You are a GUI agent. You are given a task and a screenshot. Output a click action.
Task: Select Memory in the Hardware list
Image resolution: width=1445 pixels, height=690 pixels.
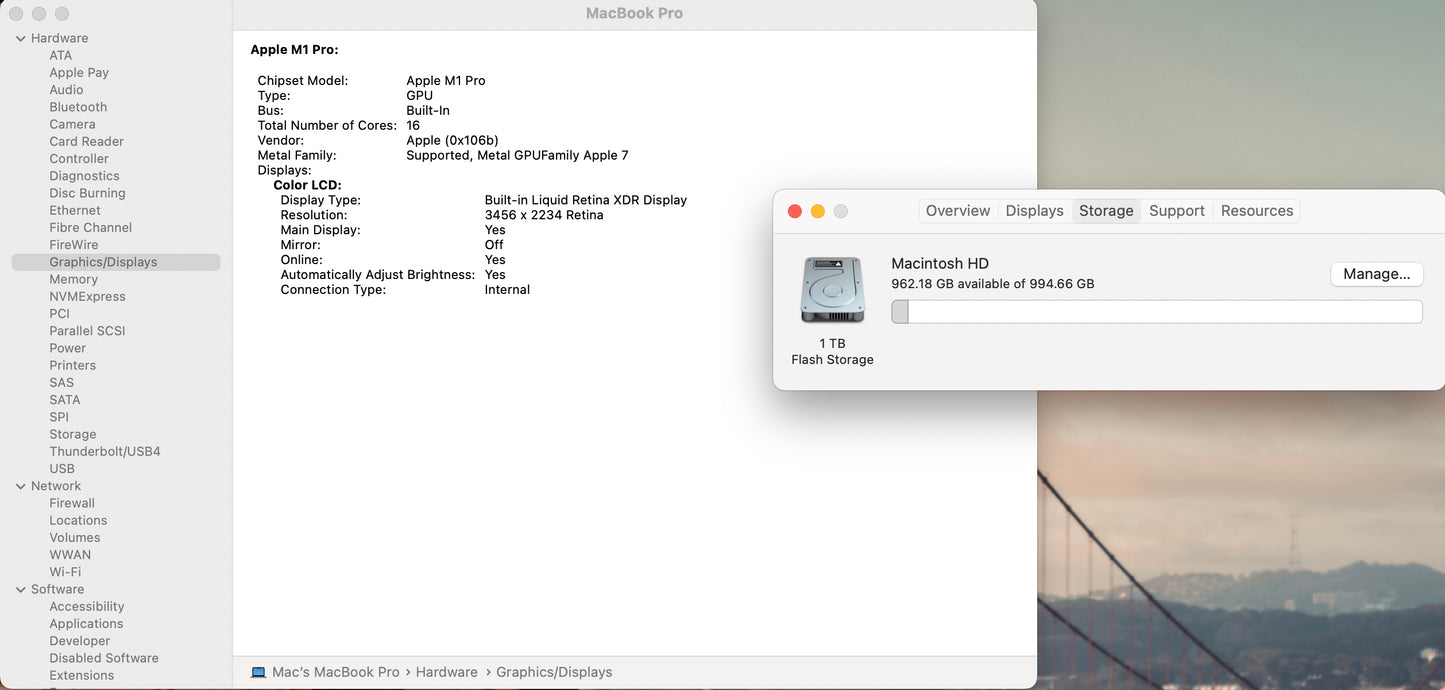[73, 279]
